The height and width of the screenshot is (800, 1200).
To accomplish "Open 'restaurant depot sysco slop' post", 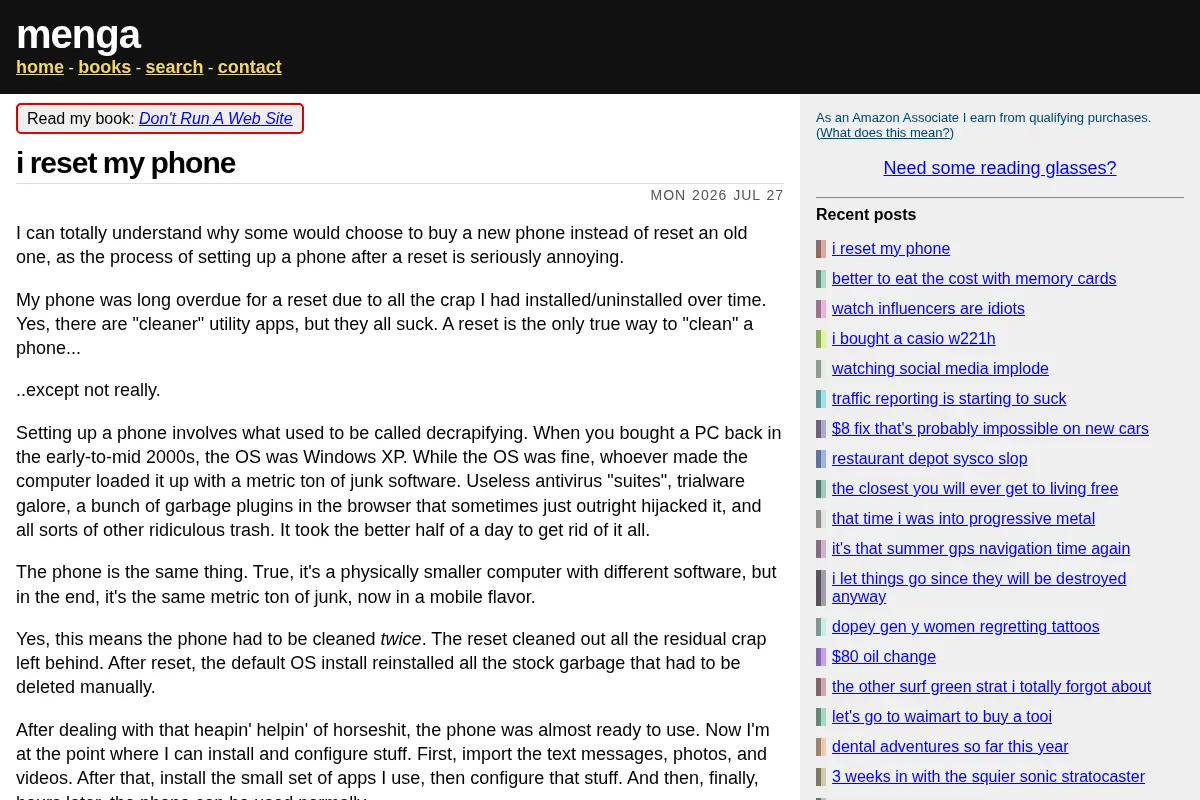I will click(930, 459).
